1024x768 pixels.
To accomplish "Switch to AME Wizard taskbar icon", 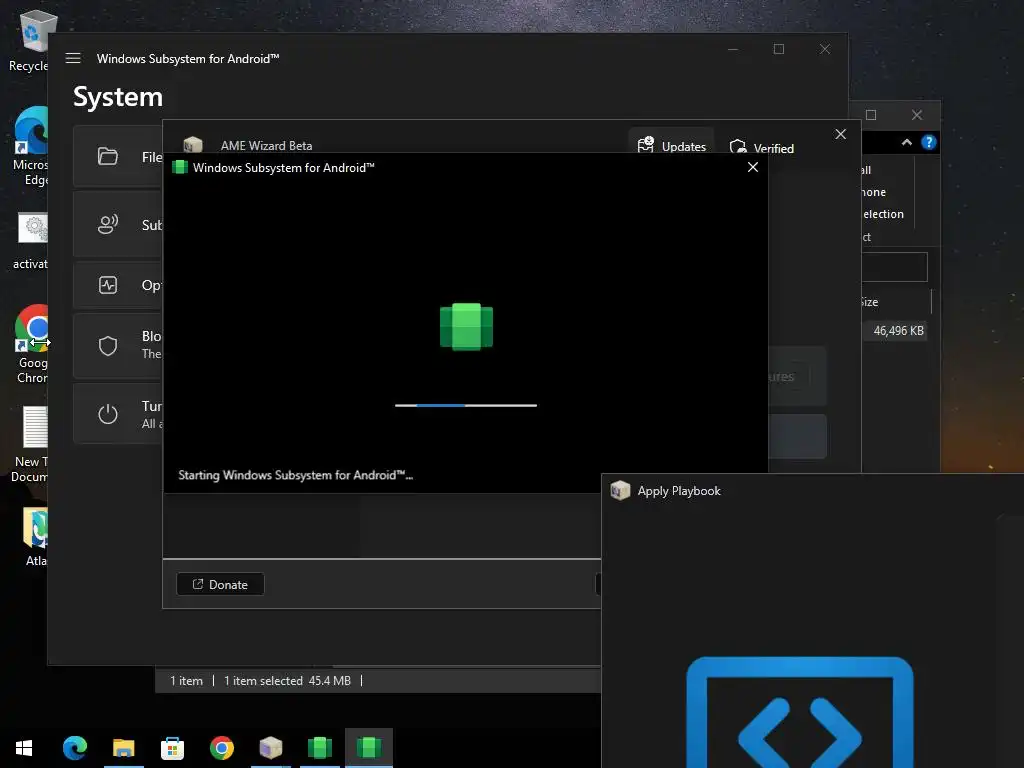I will click(270, 747).
